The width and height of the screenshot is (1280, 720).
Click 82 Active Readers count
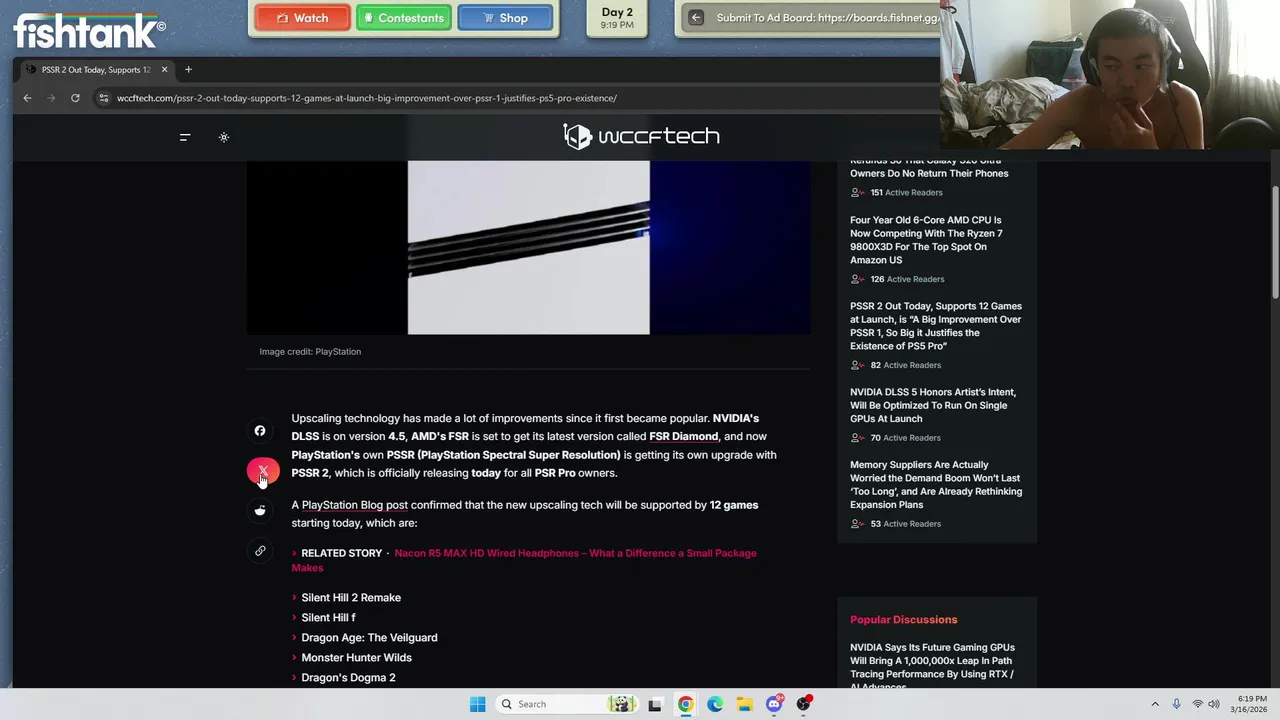pos(896,365)
